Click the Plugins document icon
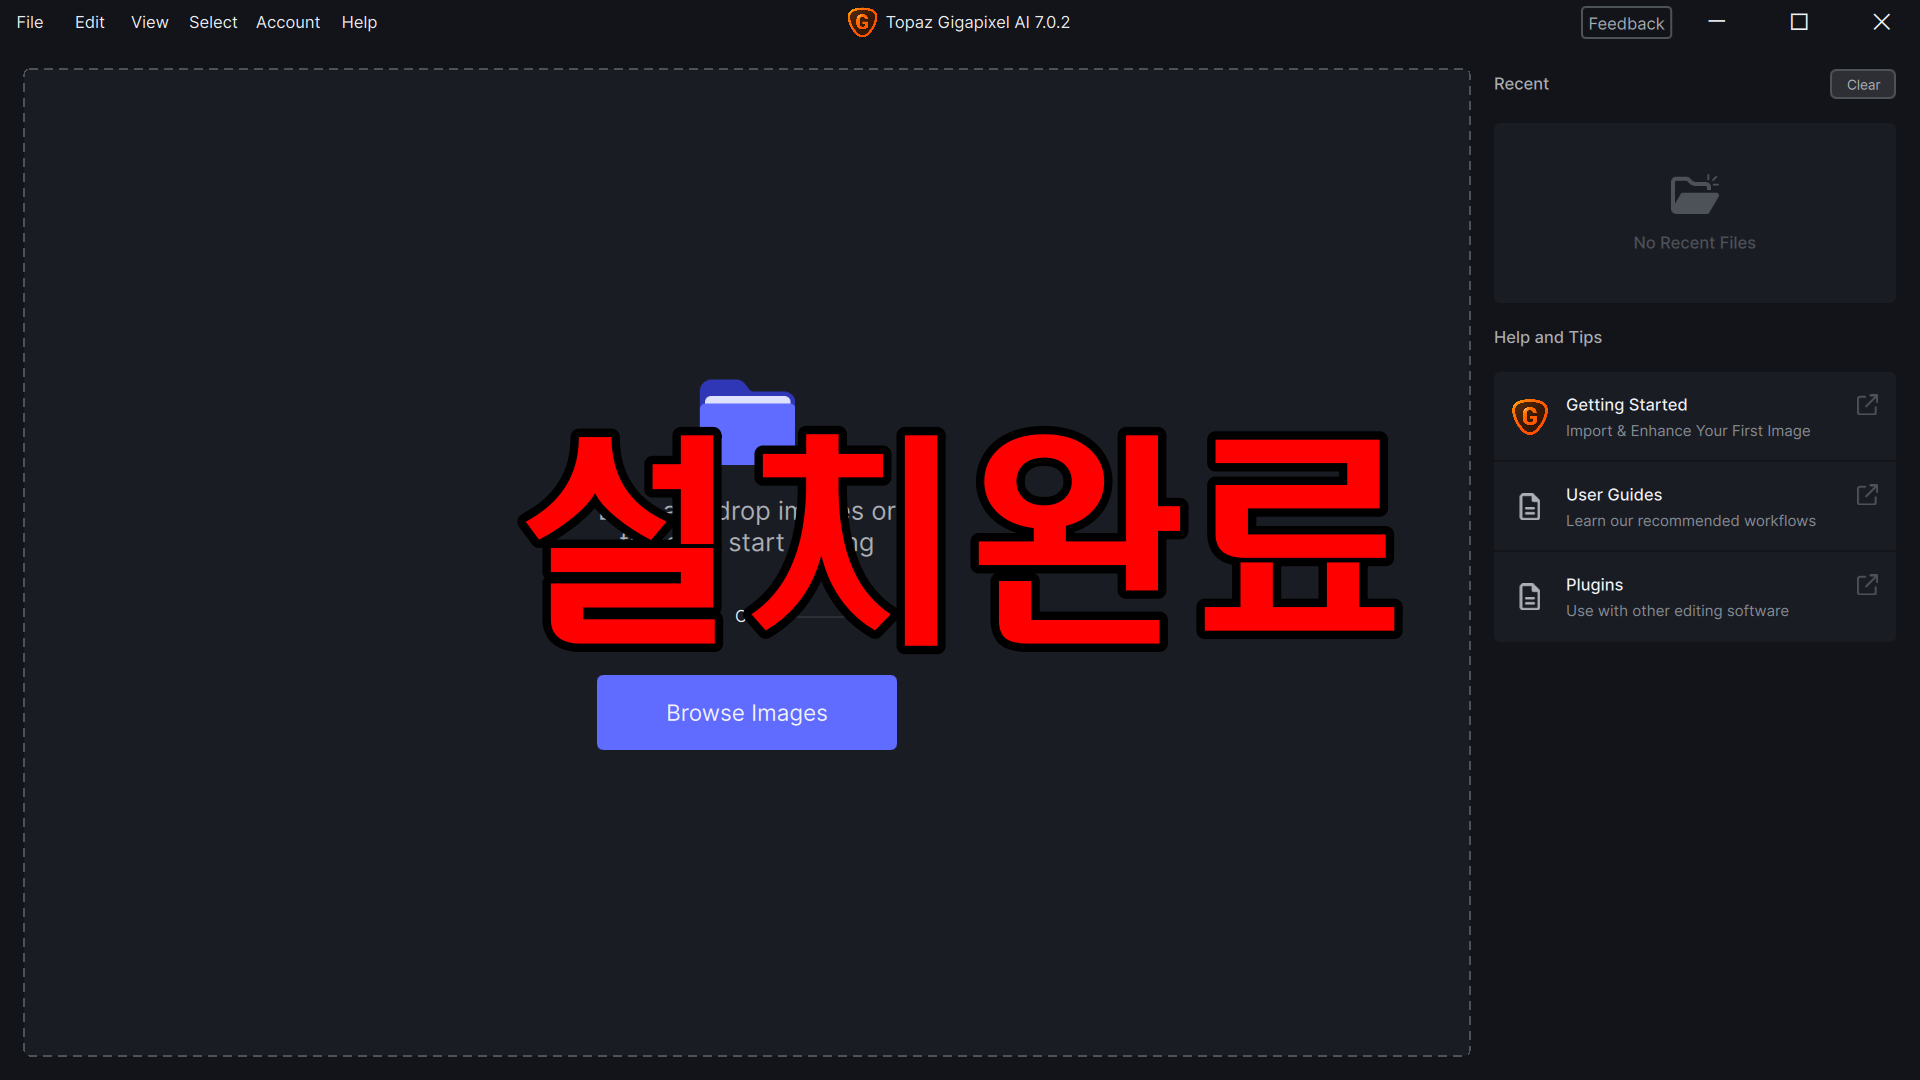Image resolution: width=1920 pixels, height=1080 pixels. click(1529, 596)
